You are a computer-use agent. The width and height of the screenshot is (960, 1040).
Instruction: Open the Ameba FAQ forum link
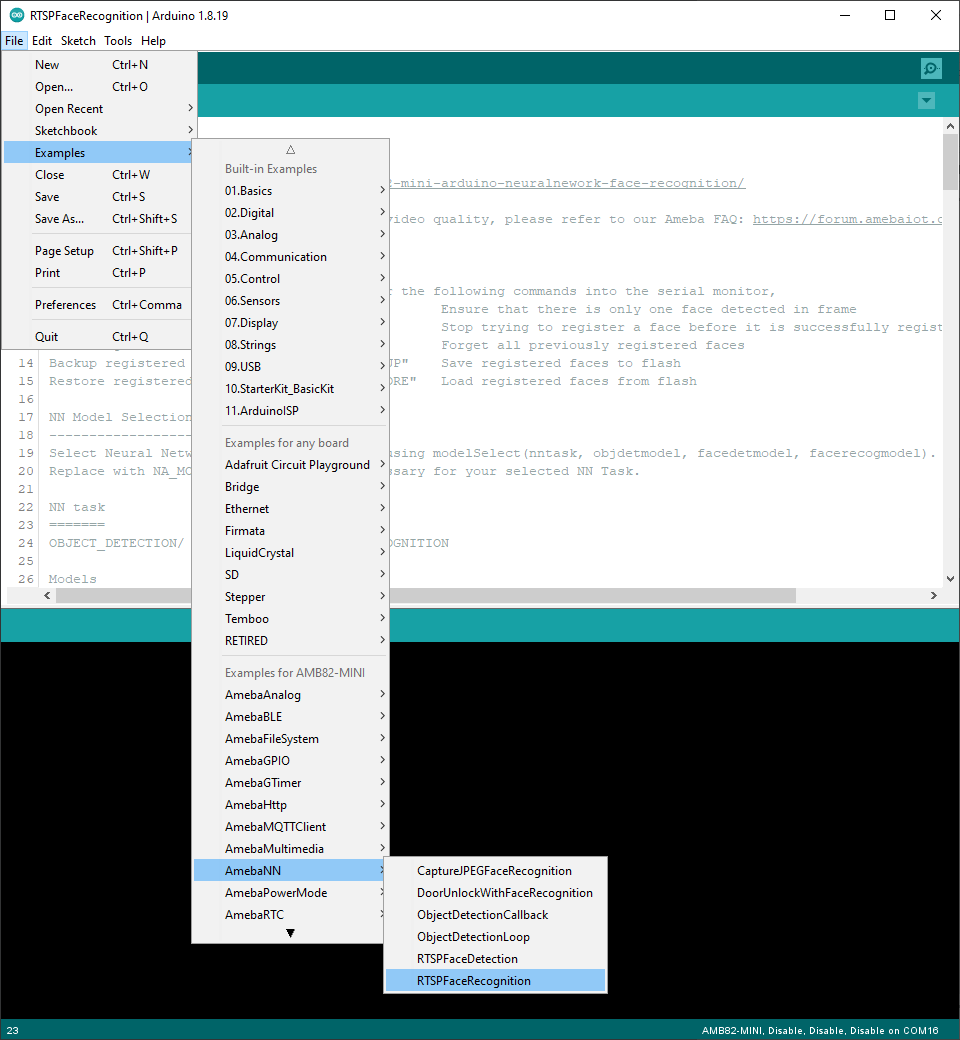coord(846,219)
